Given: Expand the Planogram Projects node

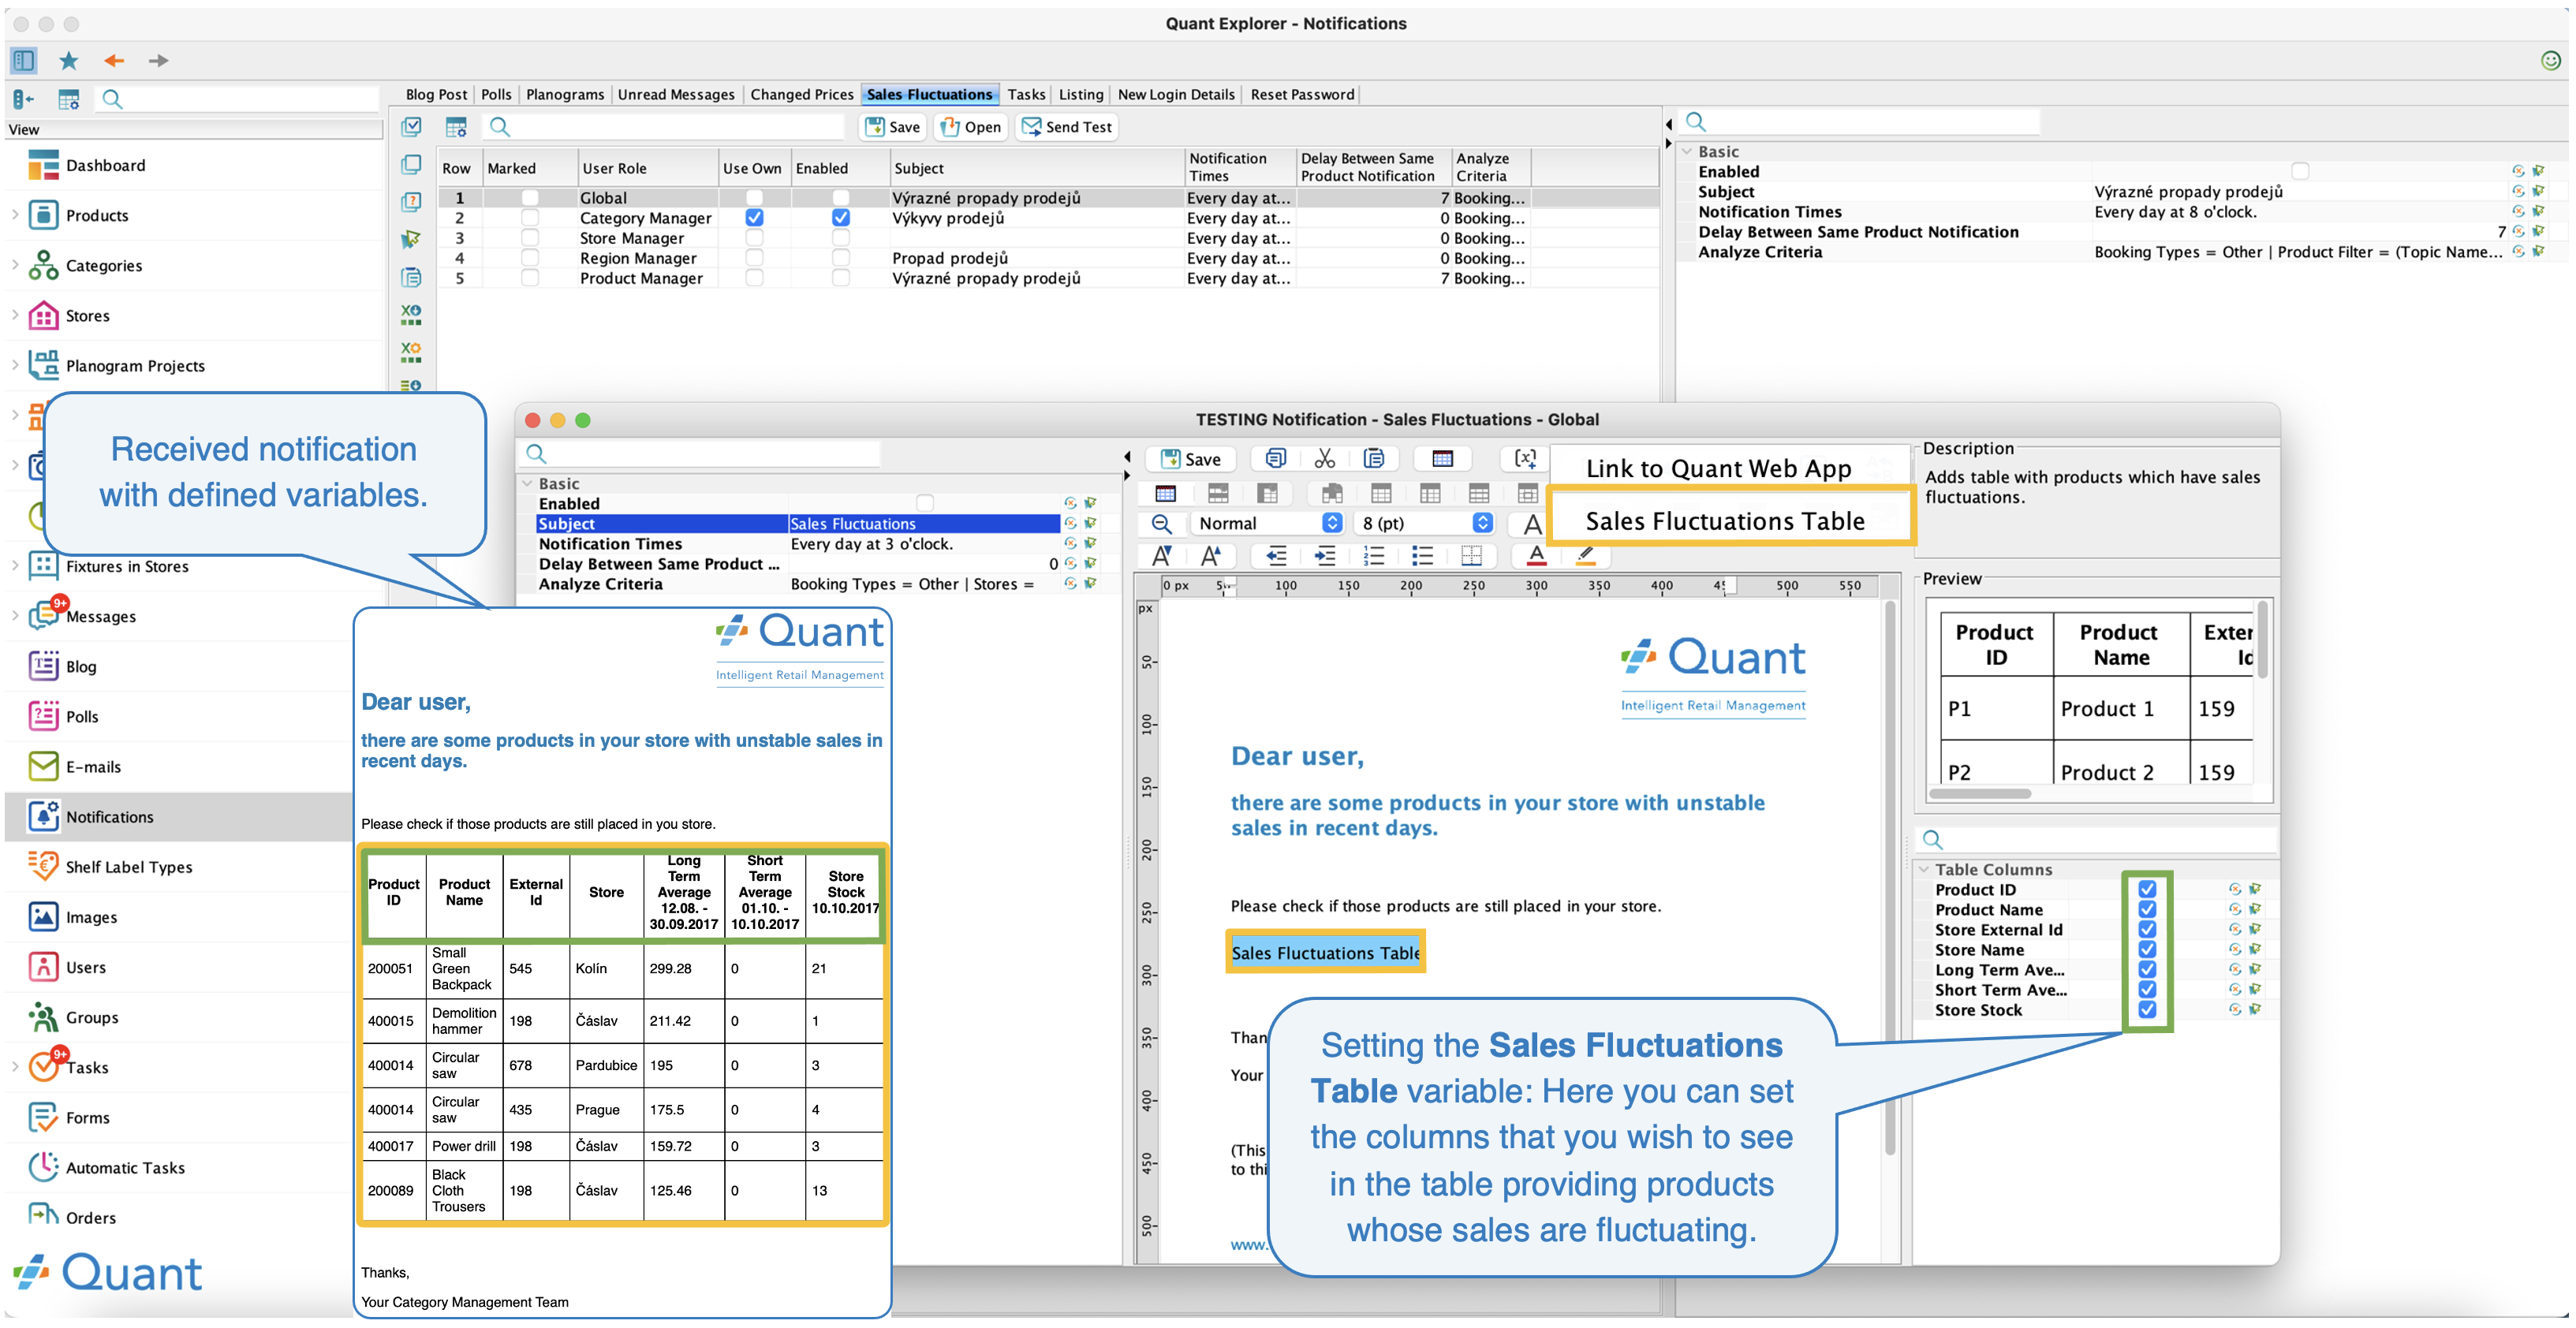Looking at the screenshot, I should point(15,365).
